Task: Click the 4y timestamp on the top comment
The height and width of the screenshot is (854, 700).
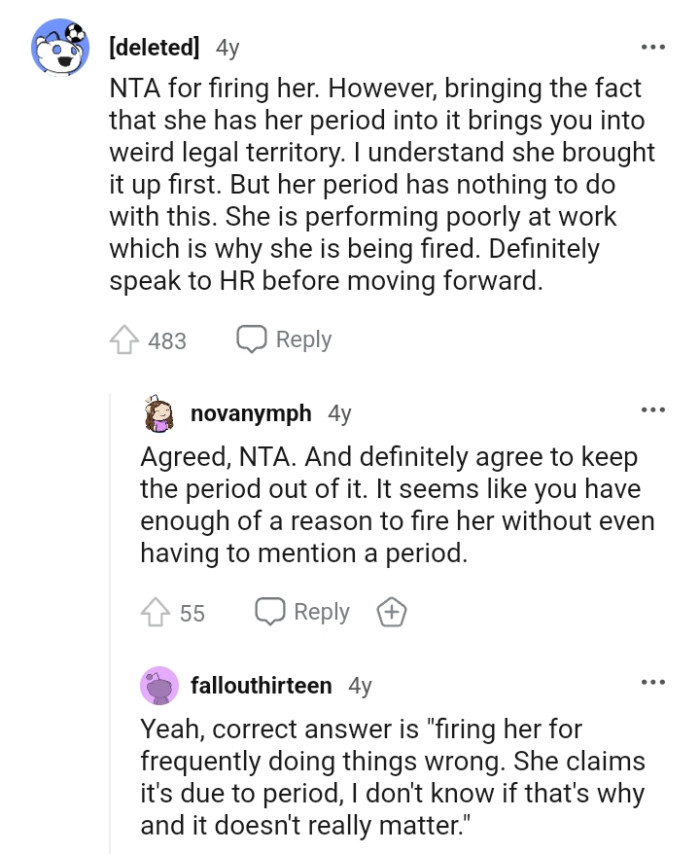Action: click(x=225, y=45)
